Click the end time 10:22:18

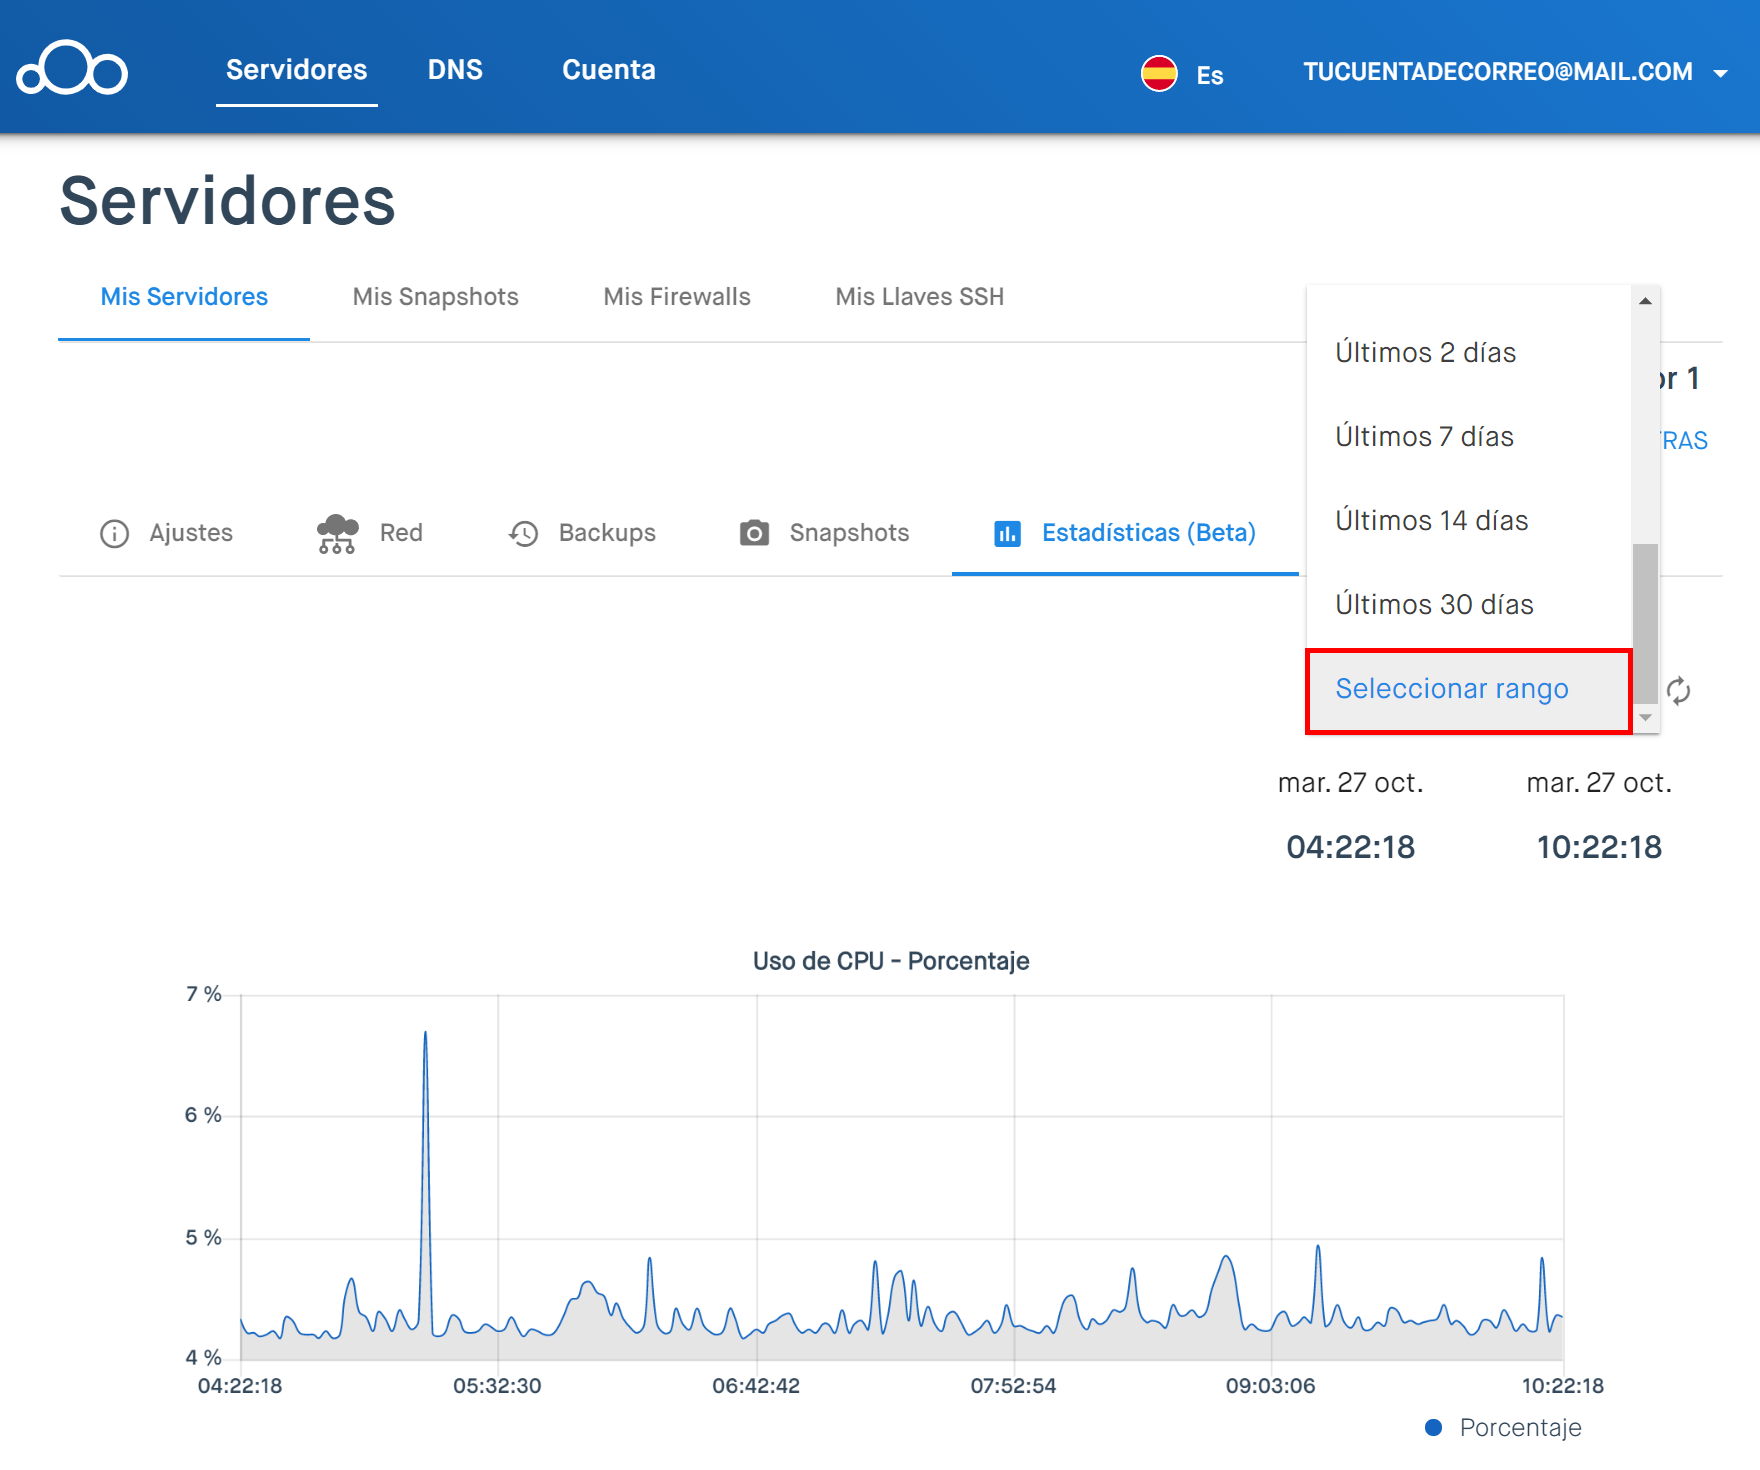(1599, 847)
